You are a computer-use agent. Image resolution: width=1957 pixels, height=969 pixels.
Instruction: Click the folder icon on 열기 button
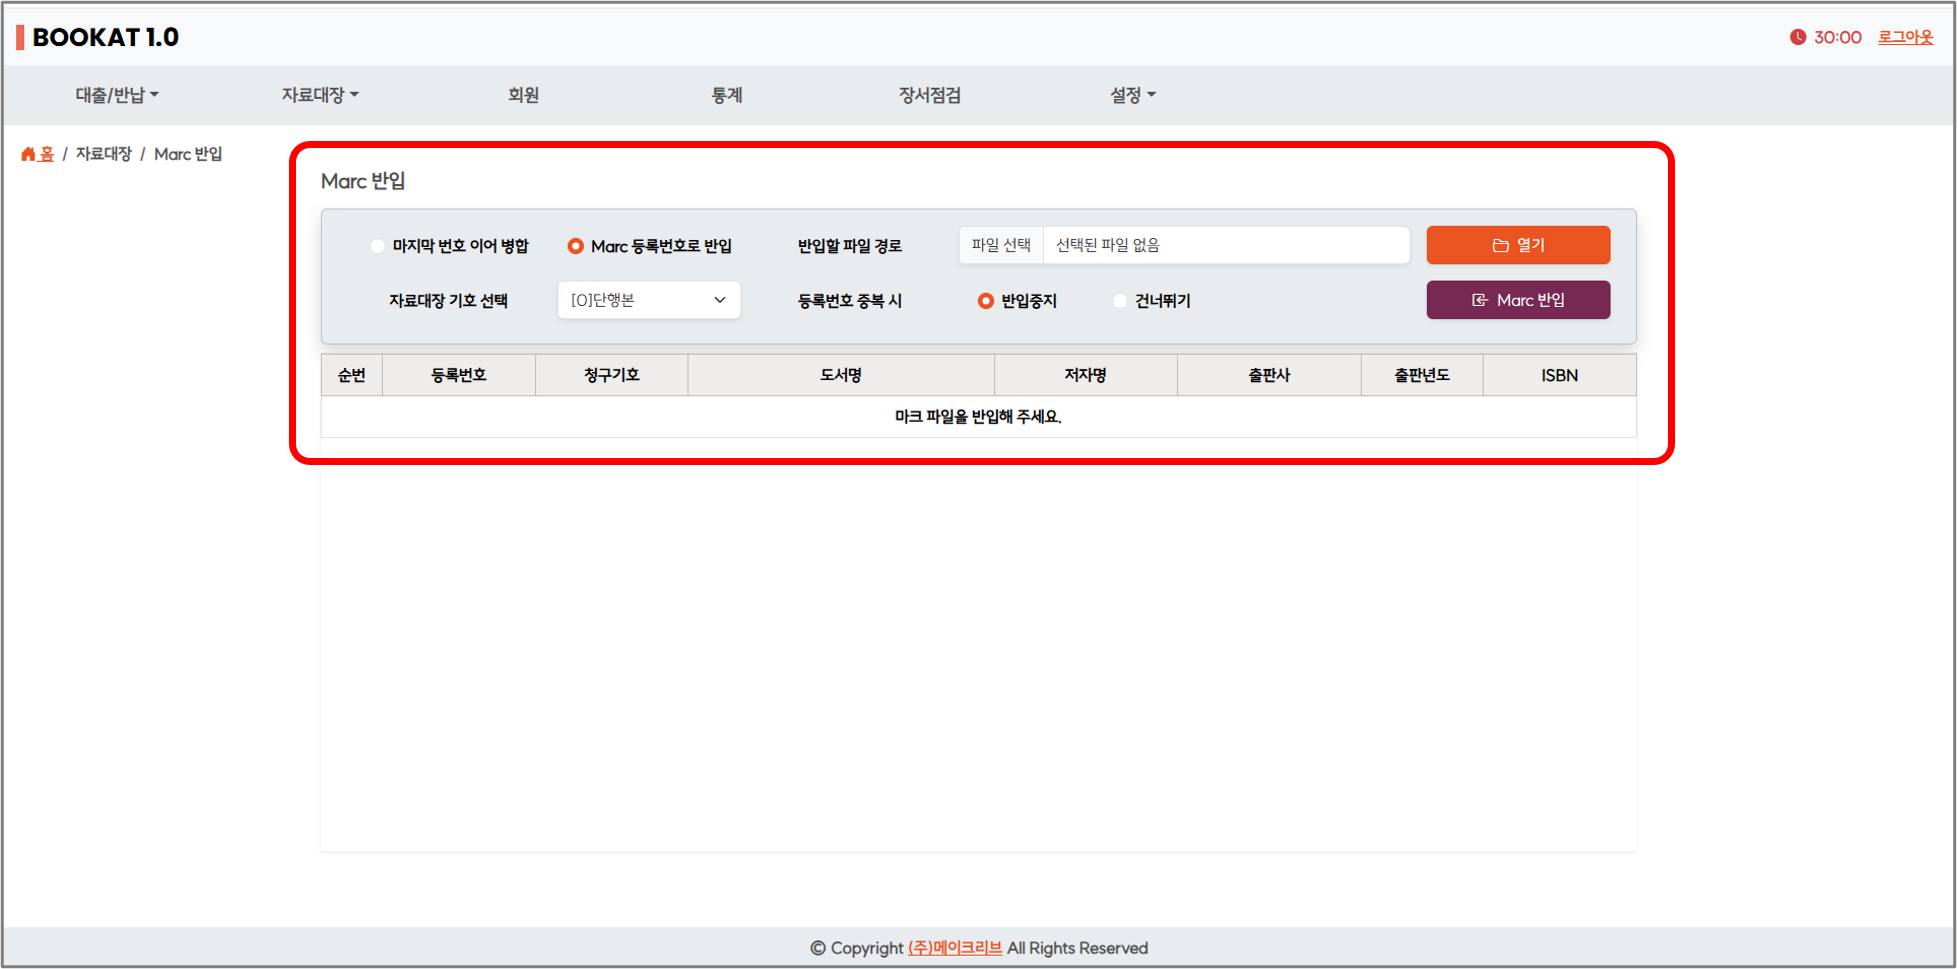click(1500, 245)
